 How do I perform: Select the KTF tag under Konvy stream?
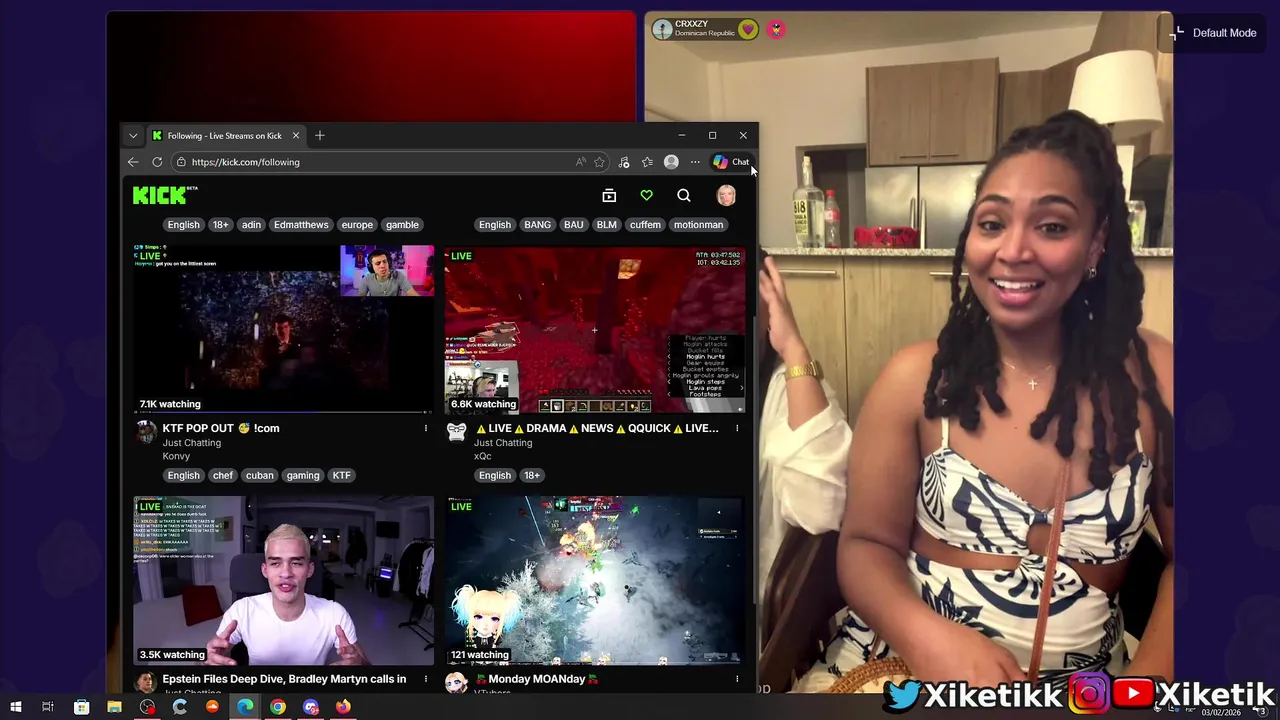coord(341,476)
